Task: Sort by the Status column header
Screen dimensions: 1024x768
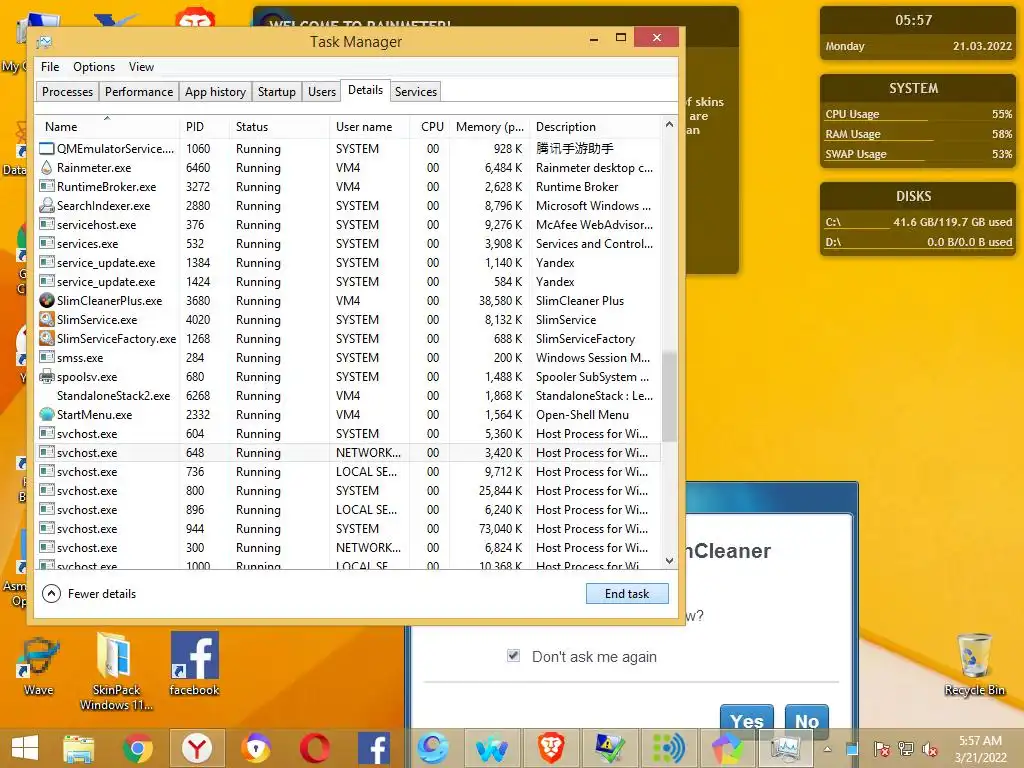Action: tap(279, 127)
